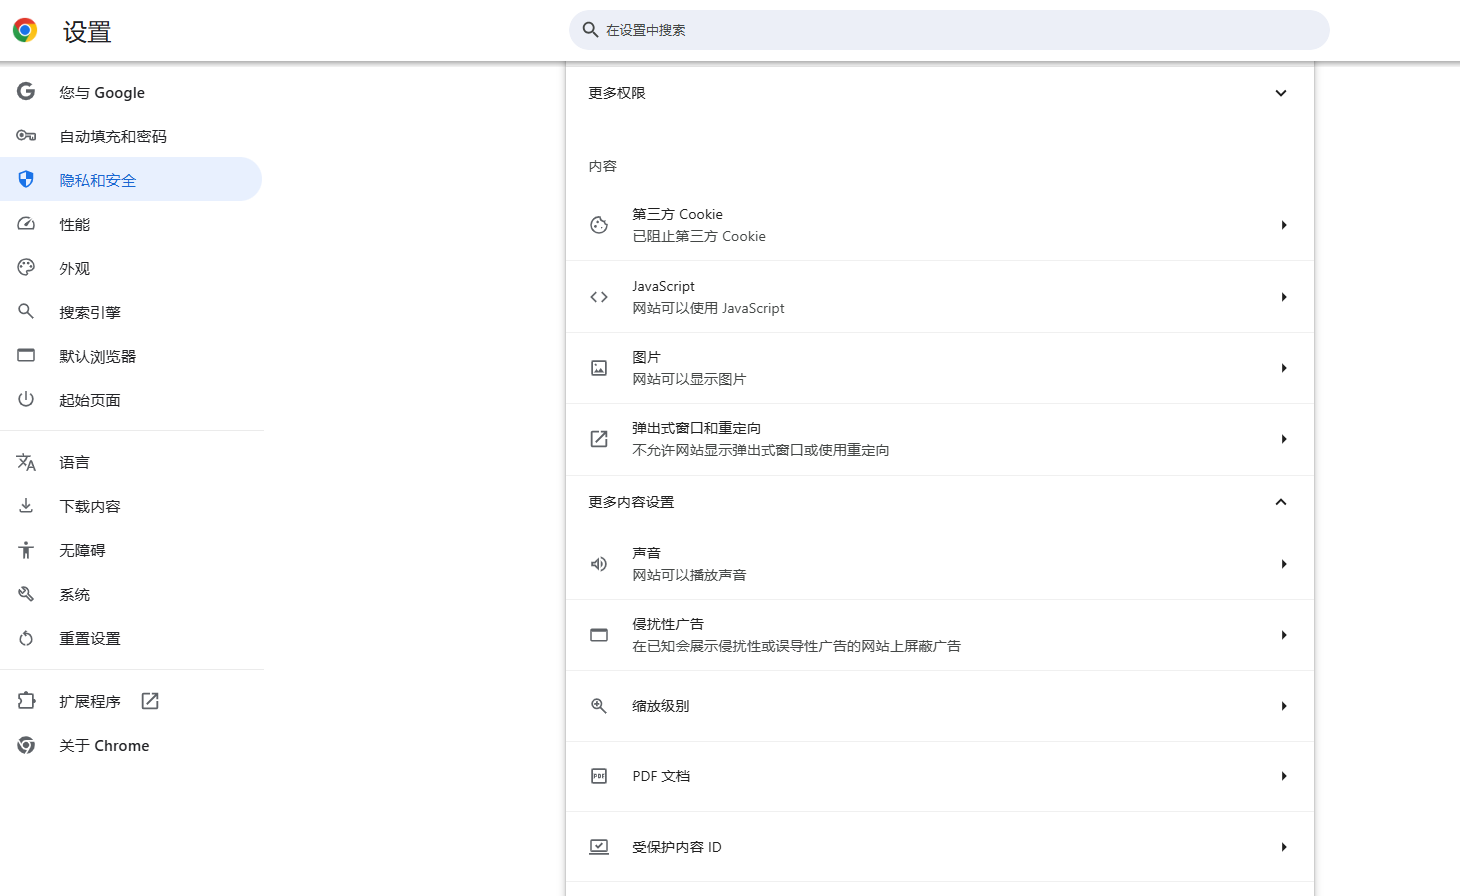Open the 外观 settings page

(x=131, y=268)
